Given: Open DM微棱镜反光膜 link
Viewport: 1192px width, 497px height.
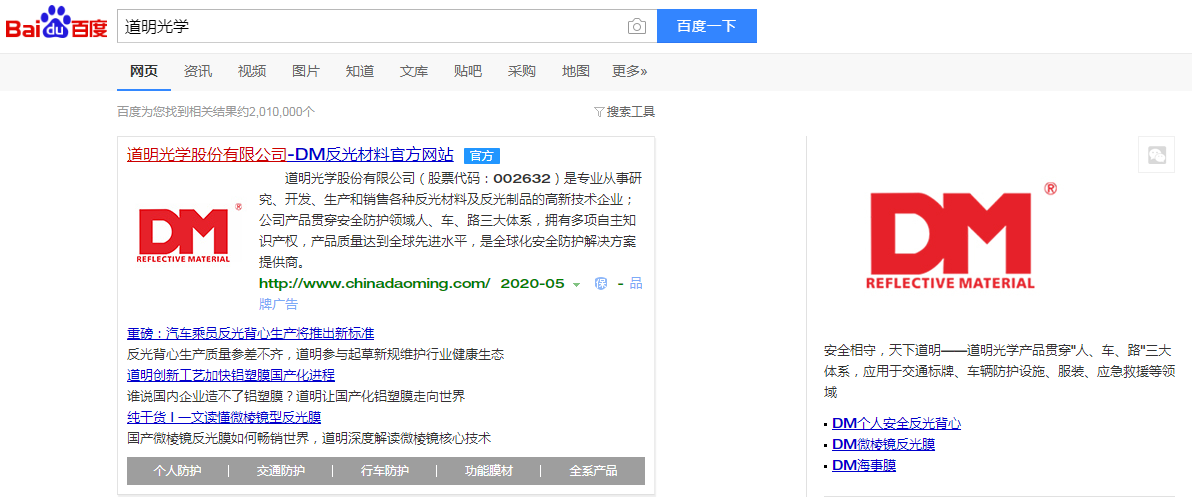Looking at the screenshot, I should (883, 444).
